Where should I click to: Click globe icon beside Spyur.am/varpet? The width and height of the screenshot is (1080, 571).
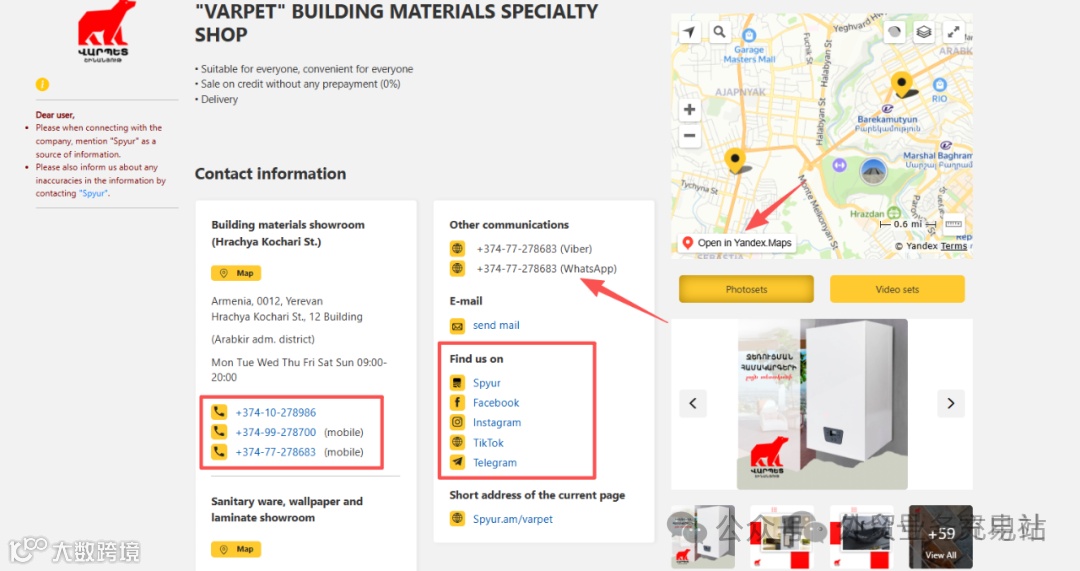[457, 519]
